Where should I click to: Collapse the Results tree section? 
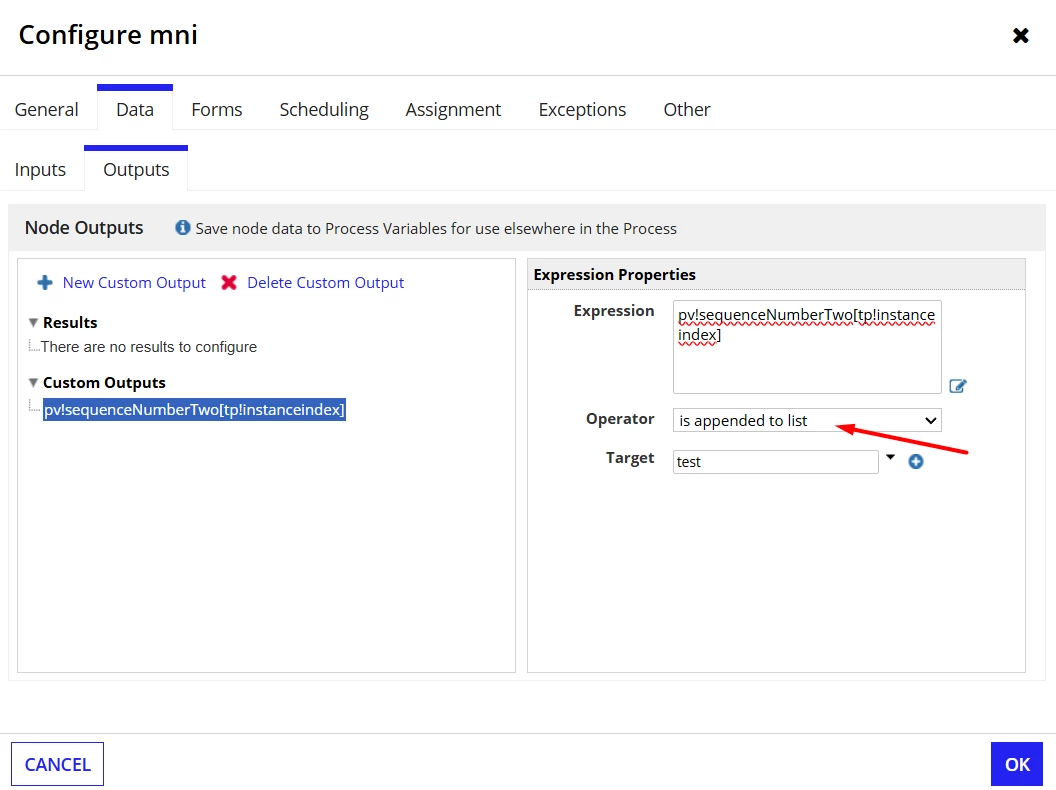[33, 323]
